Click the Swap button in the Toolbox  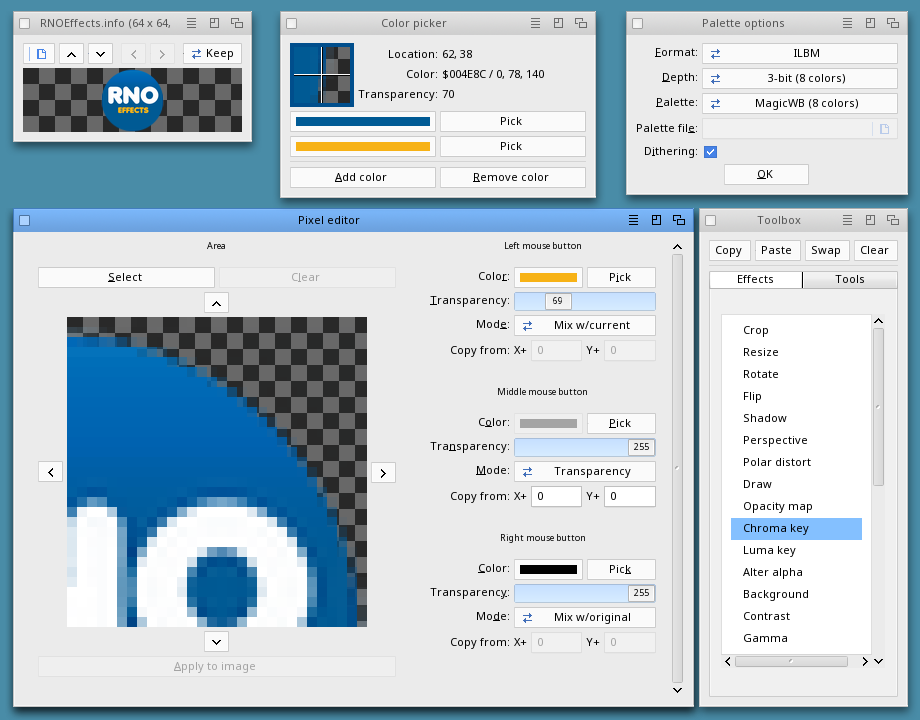pos(825,251)
